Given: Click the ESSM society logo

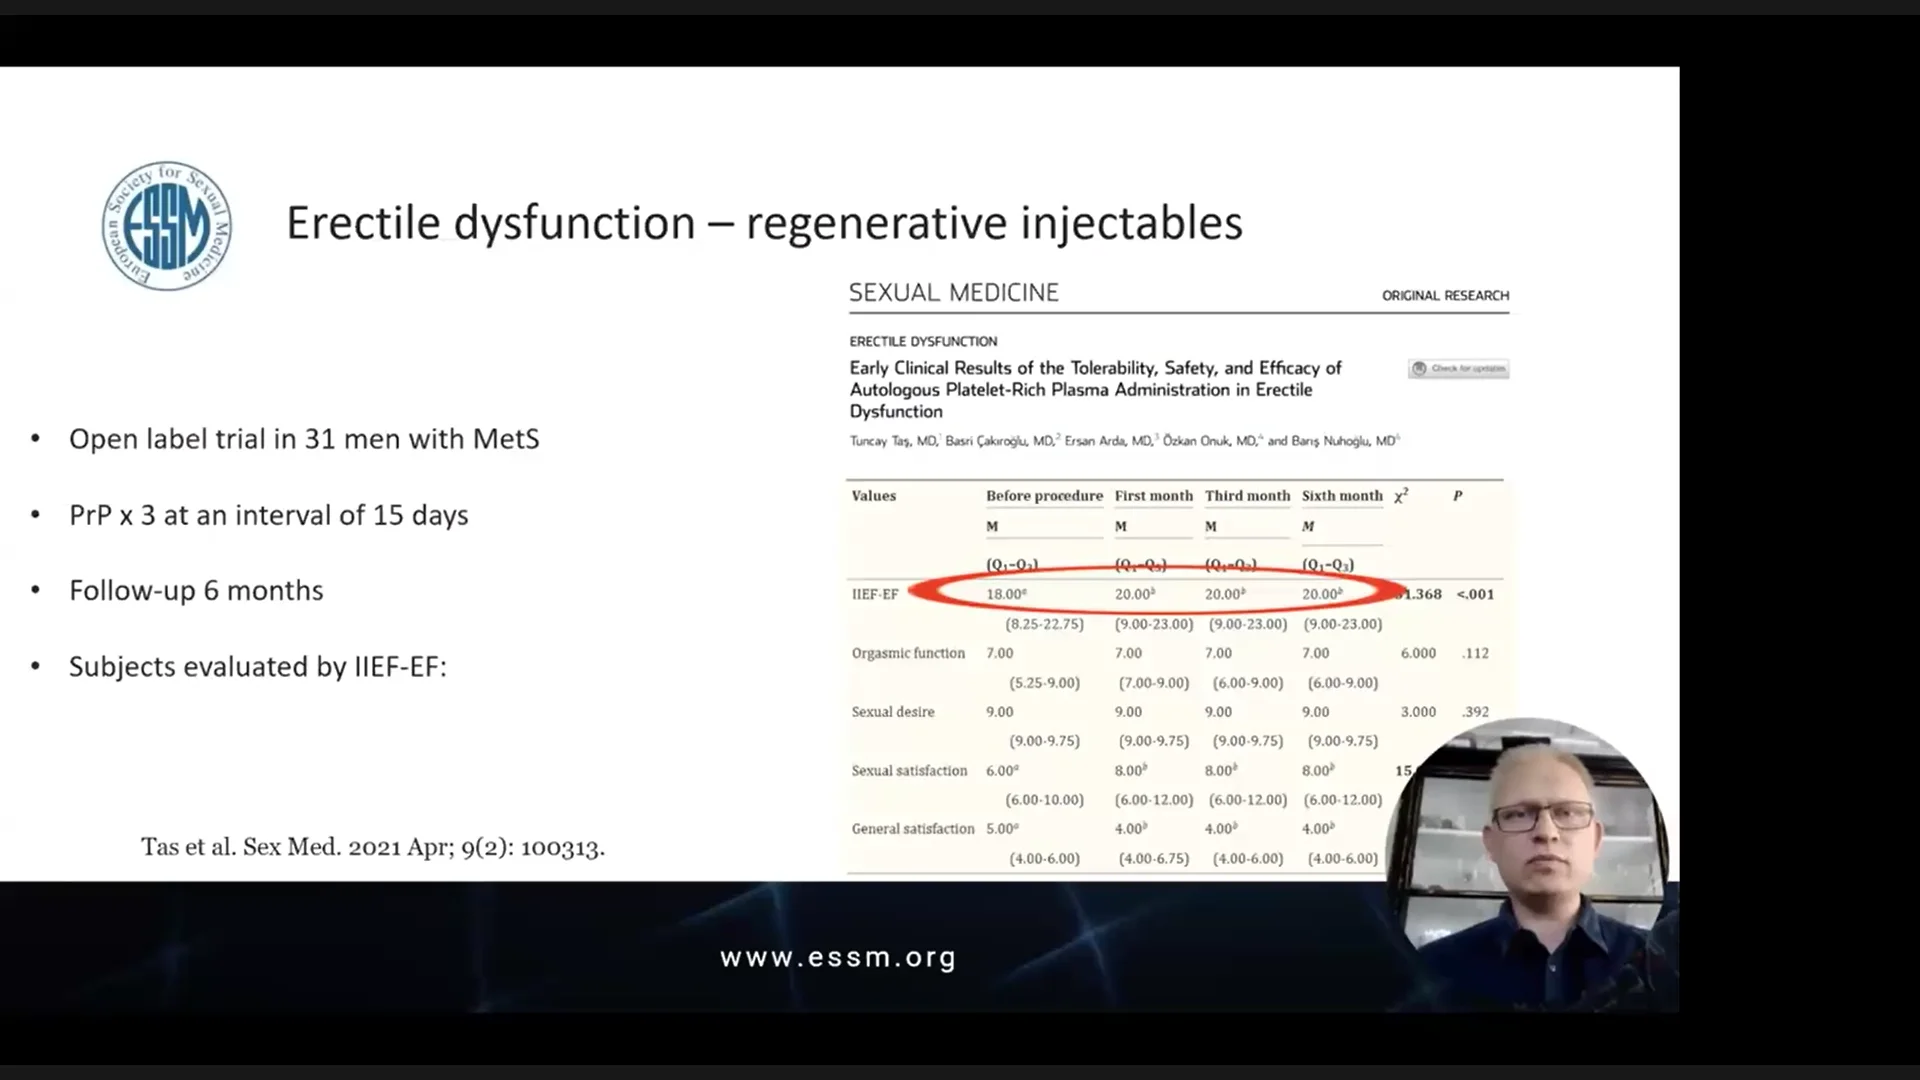Looking at the screenshot, I should [167, 226].
